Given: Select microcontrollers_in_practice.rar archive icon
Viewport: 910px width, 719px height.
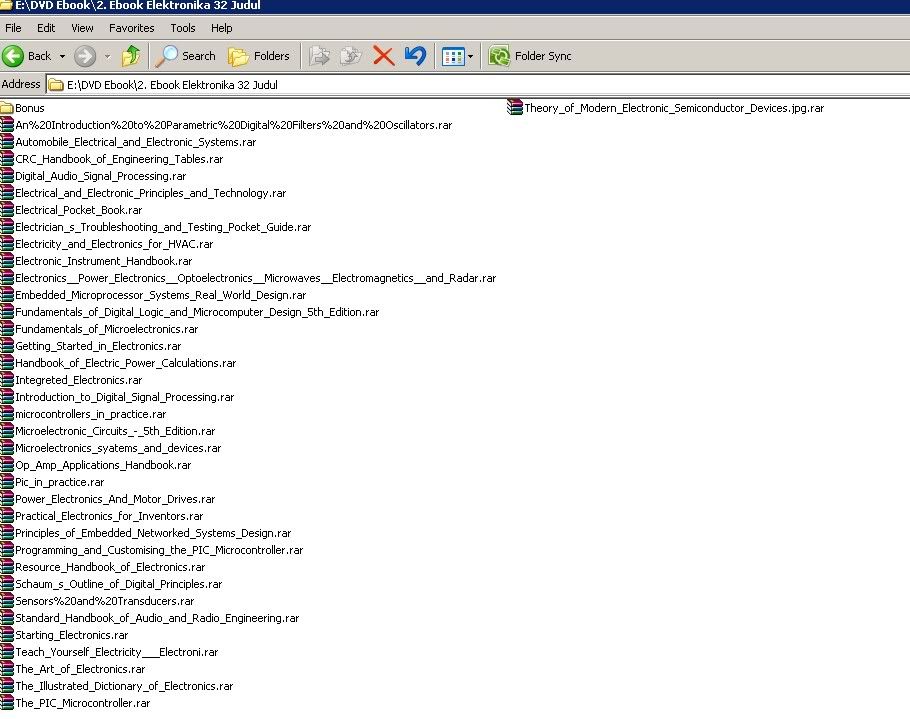Looking at the screenshot, I should pos(7,414).
